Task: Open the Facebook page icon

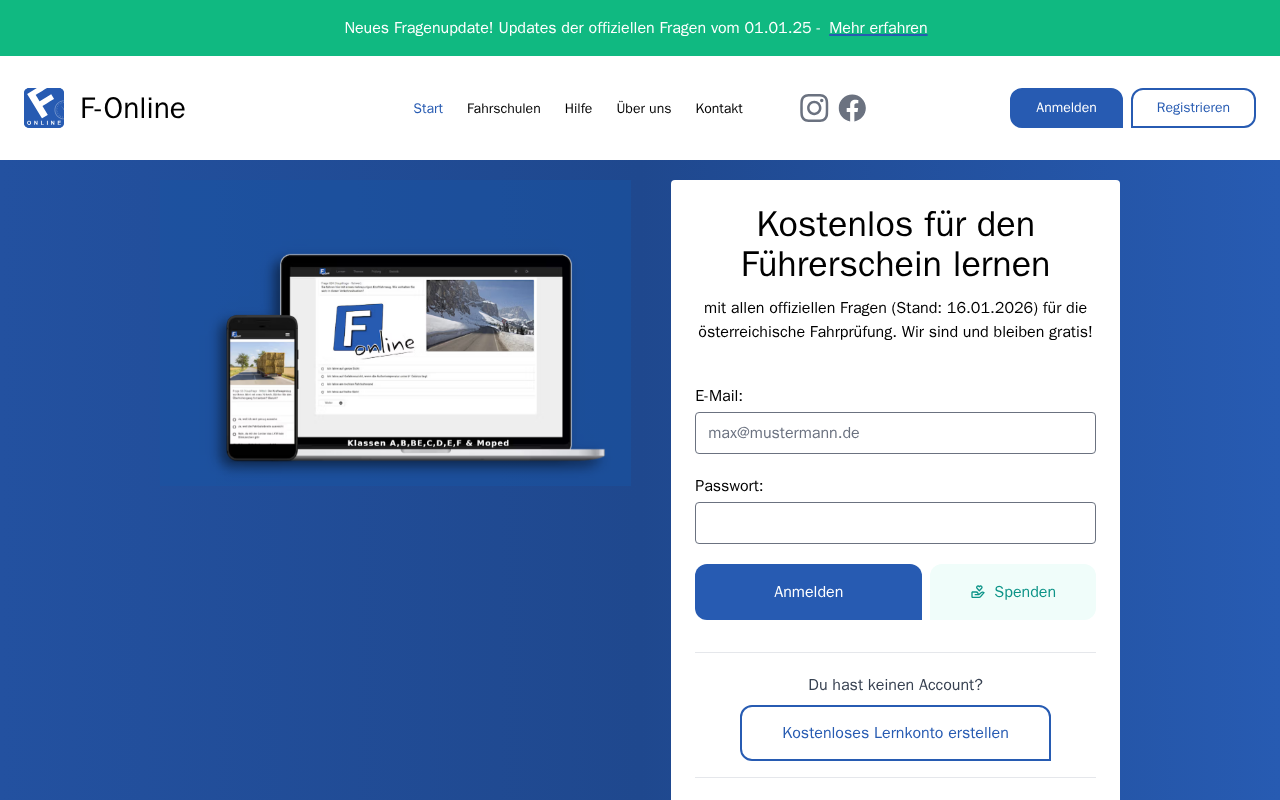Action: click(x=852, y=108)
